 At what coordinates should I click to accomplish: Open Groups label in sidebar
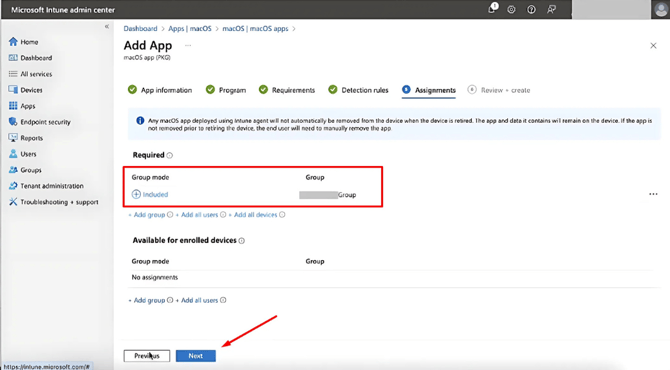[31, 170]
